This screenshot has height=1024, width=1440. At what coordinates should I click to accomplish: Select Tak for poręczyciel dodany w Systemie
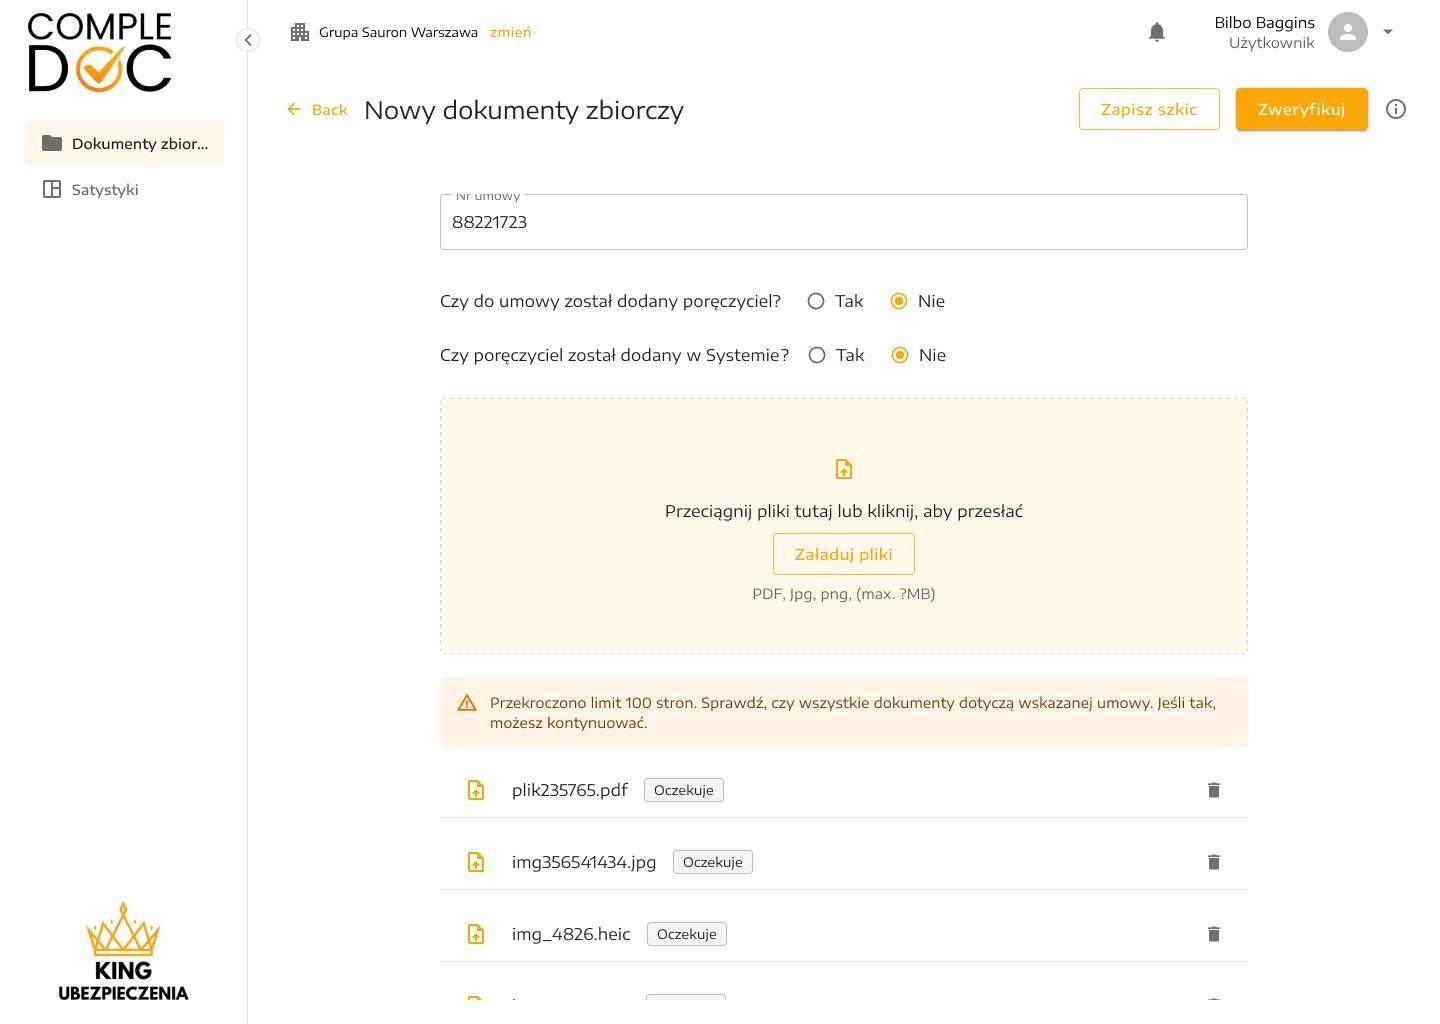pyautogui.click(x=817, y=355)
